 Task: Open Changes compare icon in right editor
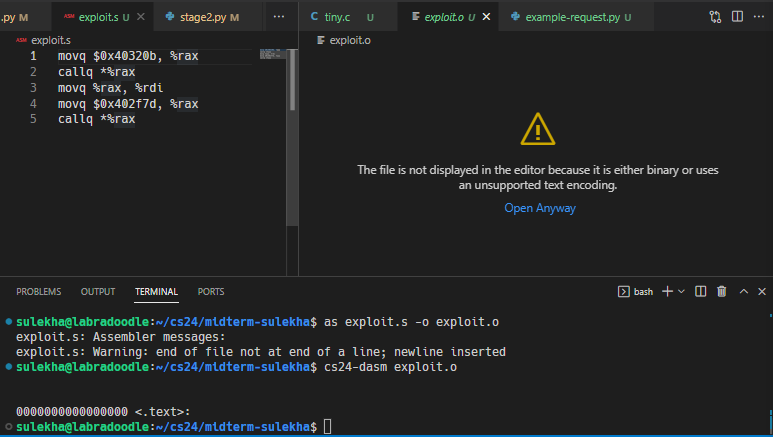pos(715,17)
